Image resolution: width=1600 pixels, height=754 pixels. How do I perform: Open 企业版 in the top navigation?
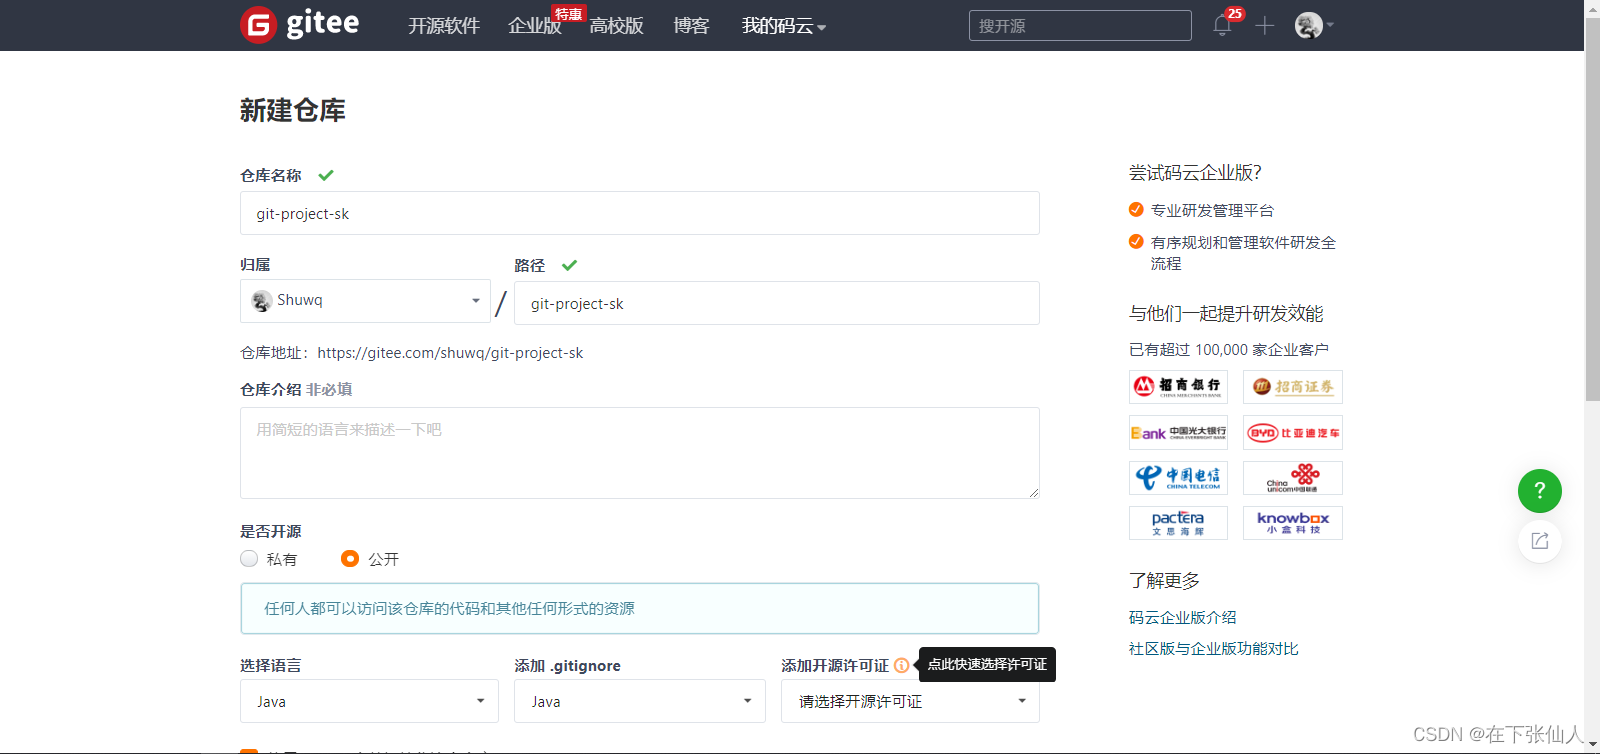(534, 26)
